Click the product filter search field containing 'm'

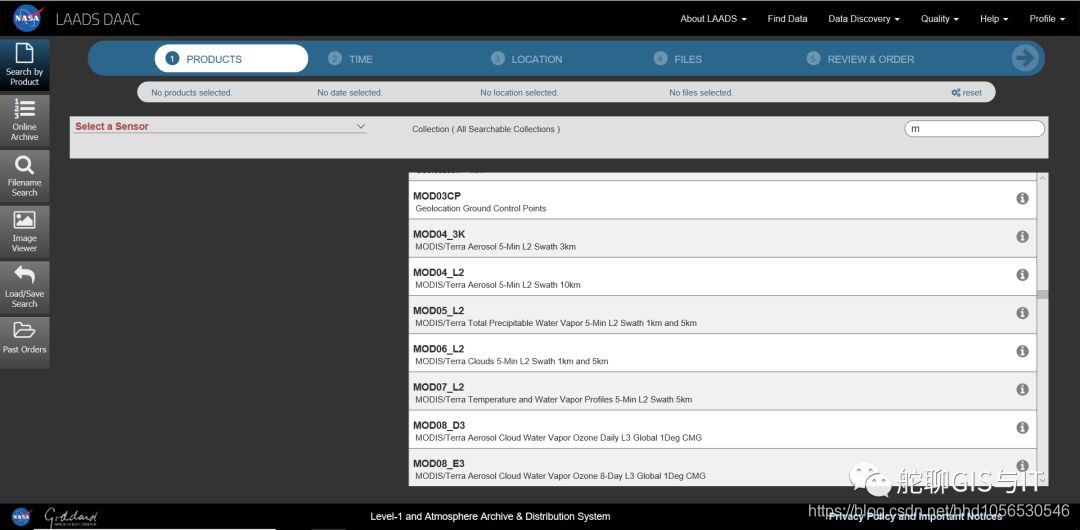click(x=974, y=128)
